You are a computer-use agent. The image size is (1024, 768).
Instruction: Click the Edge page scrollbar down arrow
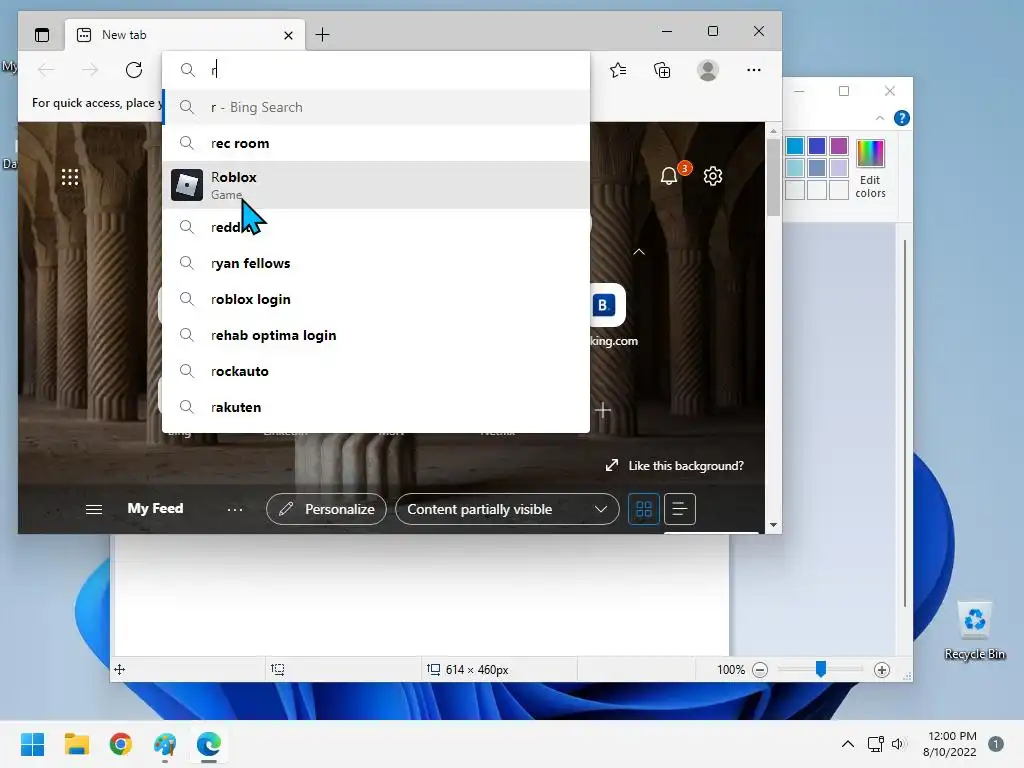773,525
